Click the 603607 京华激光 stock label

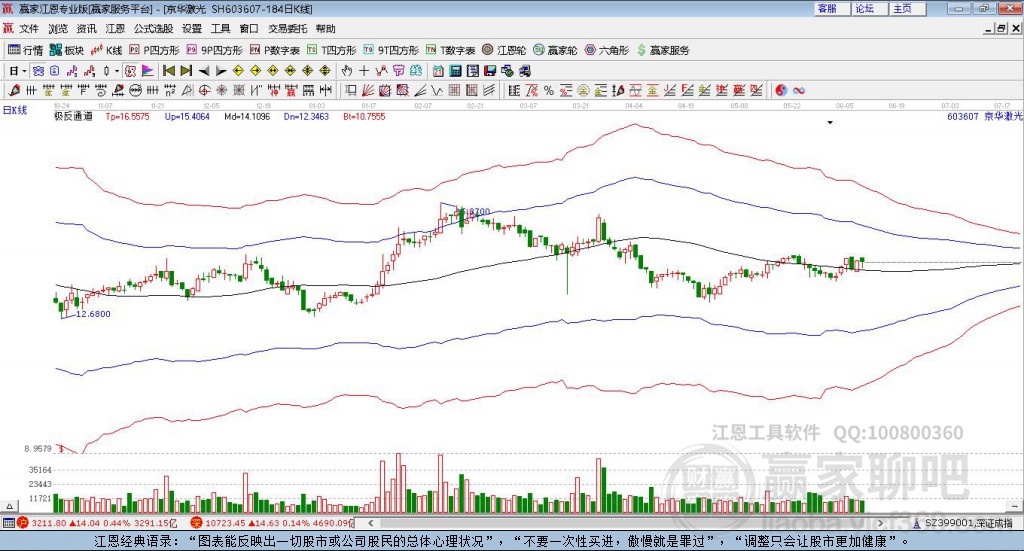984,116
